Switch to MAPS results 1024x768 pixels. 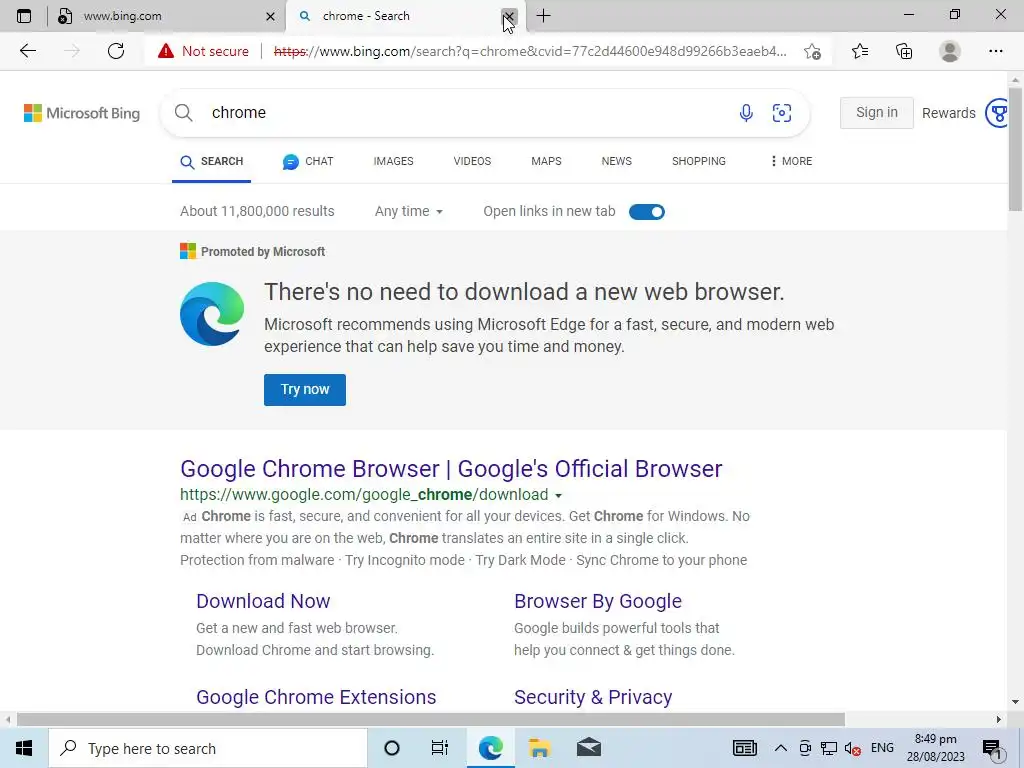point(546,161)
